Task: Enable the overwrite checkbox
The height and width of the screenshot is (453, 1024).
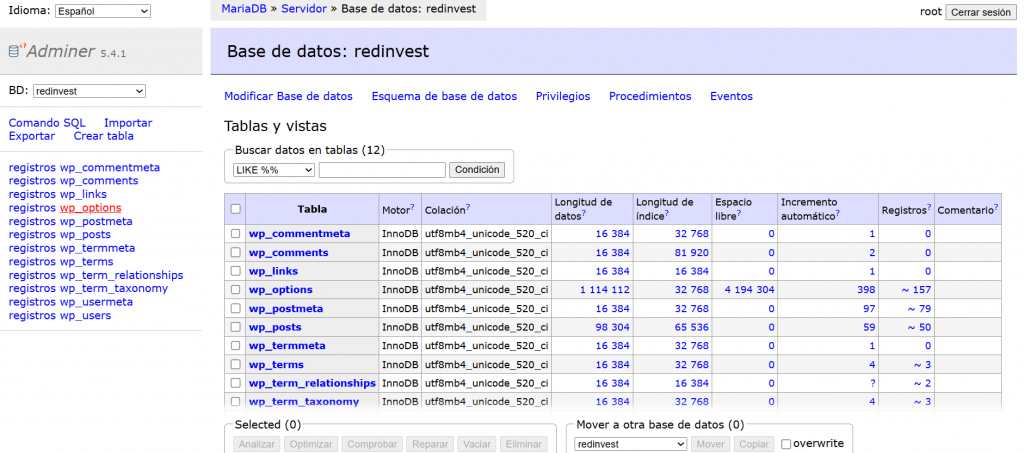Action: click(786, 443)
